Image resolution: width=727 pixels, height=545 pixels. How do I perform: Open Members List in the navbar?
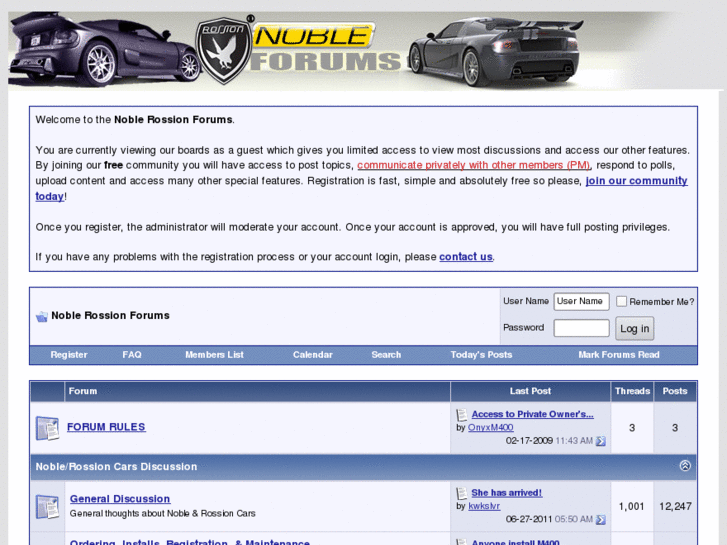[x=214, y=355]
